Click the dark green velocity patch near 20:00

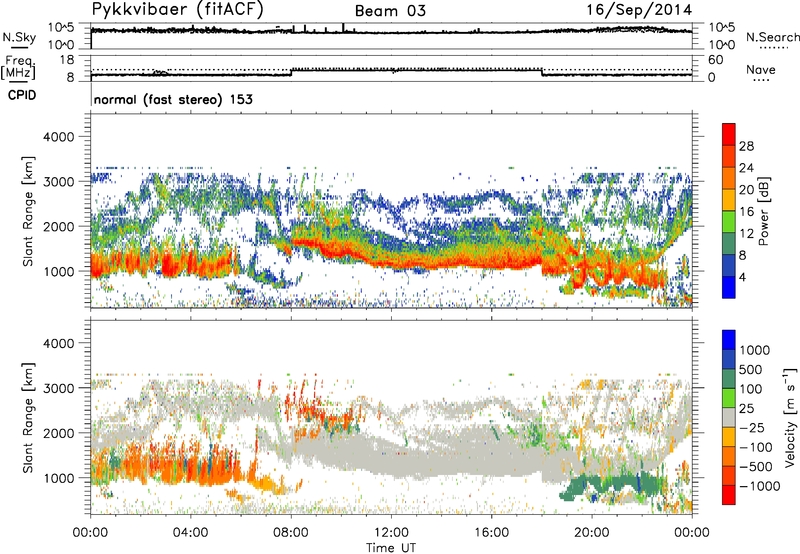615,484
